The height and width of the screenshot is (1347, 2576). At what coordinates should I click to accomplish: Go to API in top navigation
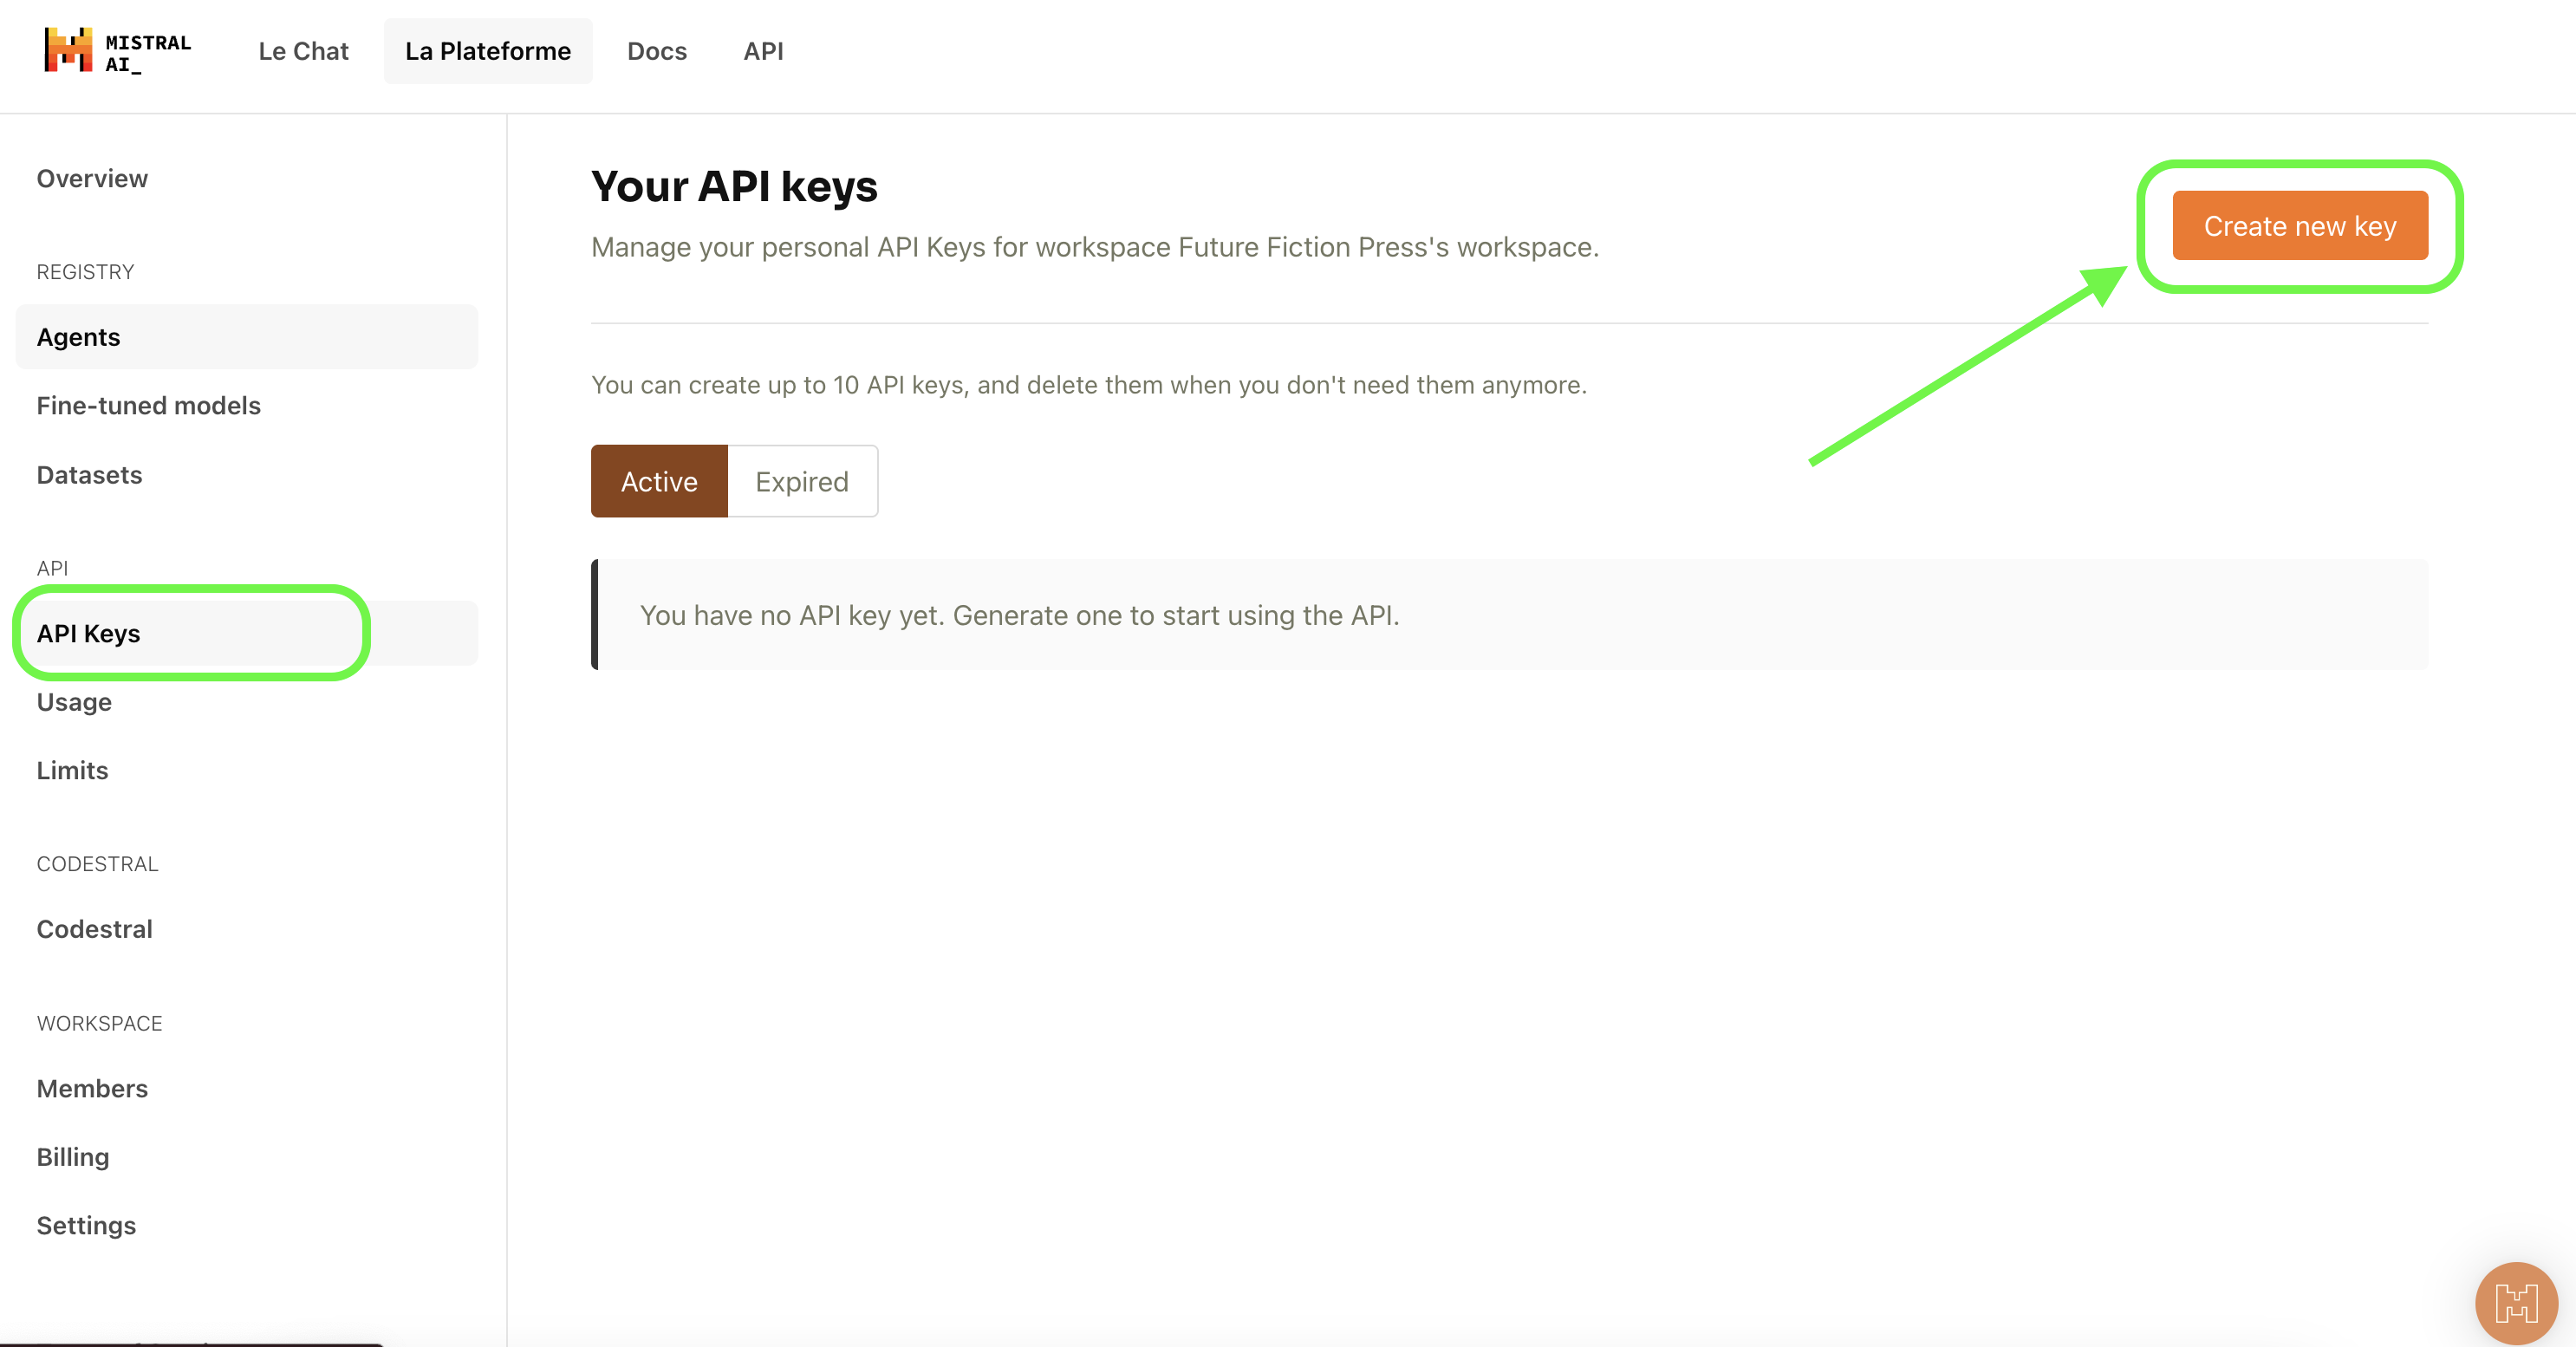(763, 51)
